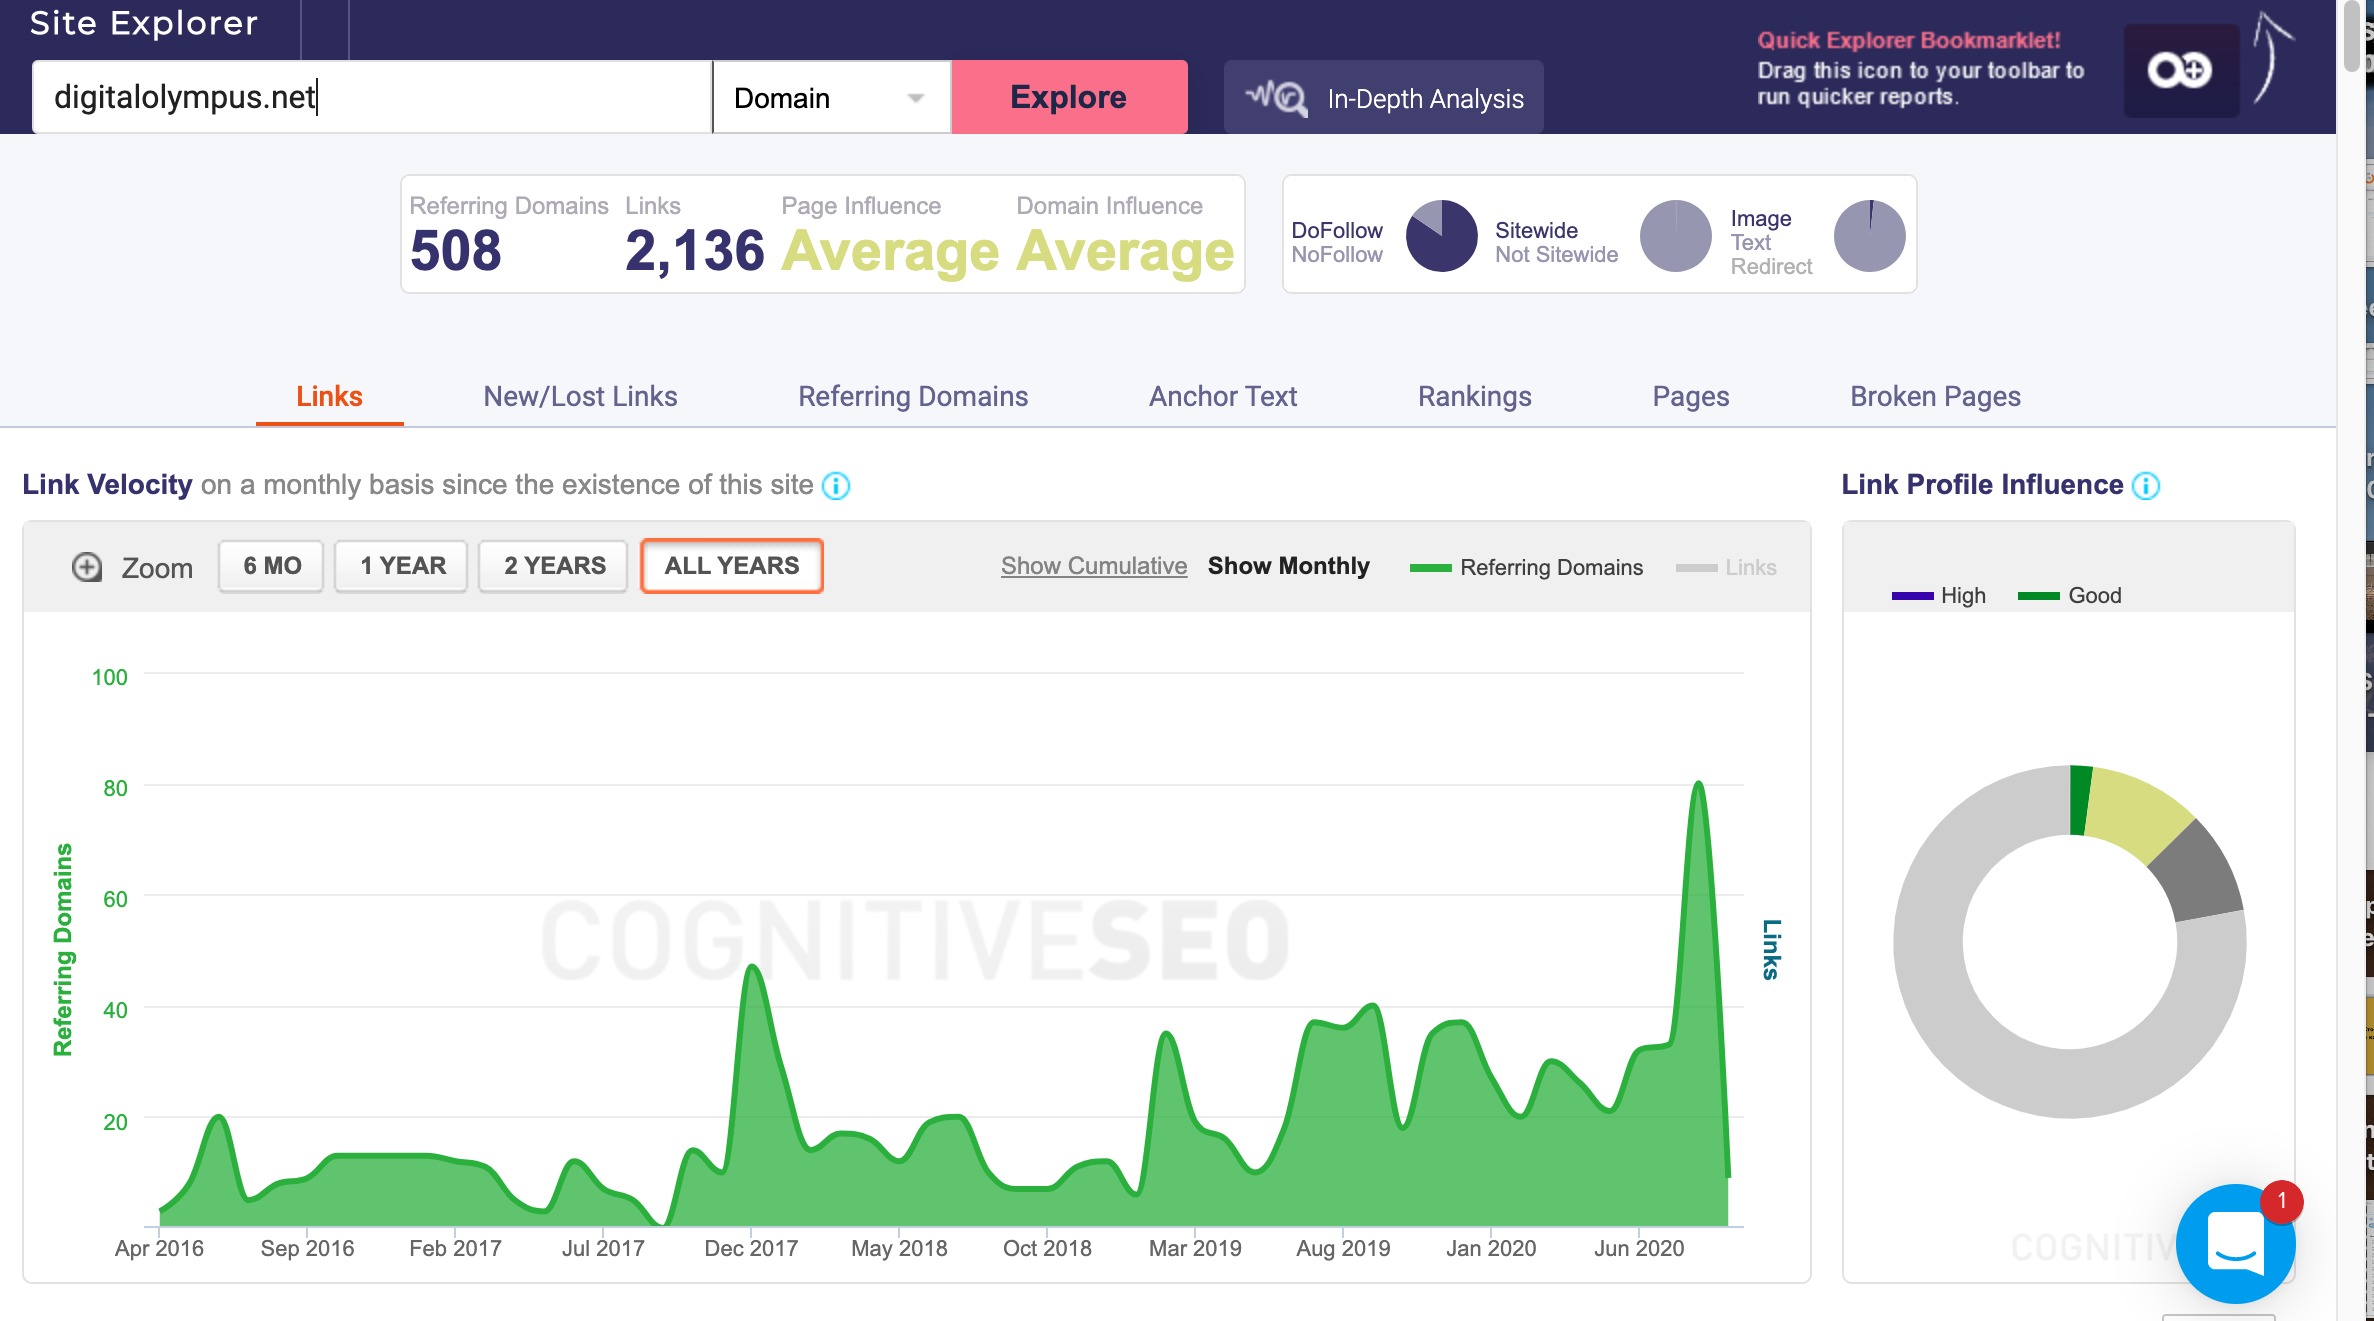Toggle the High legend item
This screenshot has height=1321, width=2374.
pyautogui.click(x=1939, y=596)
